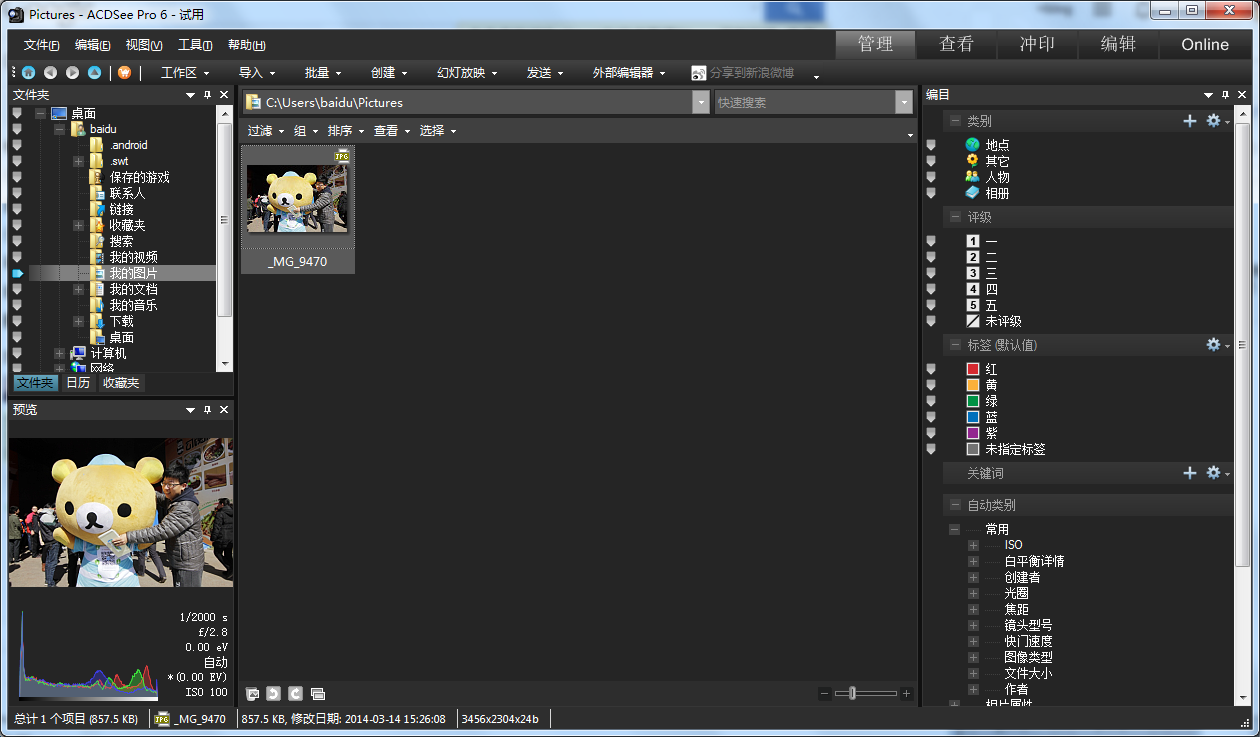Screen dimensions: 1260x737
Task: Pin the 文件夹 panel
Action: [x=207, y=95]
